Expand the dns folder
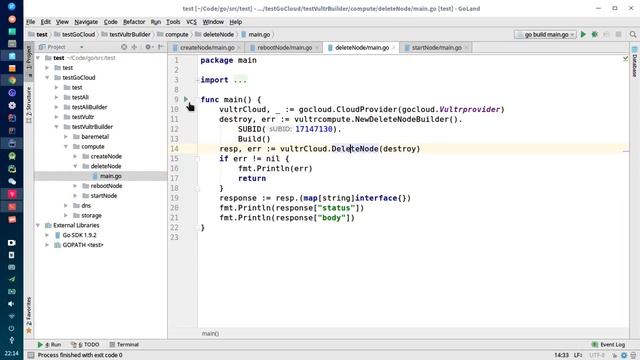This screenshot has height=360, width=640. pyautogui.click(x=66, y=206)
